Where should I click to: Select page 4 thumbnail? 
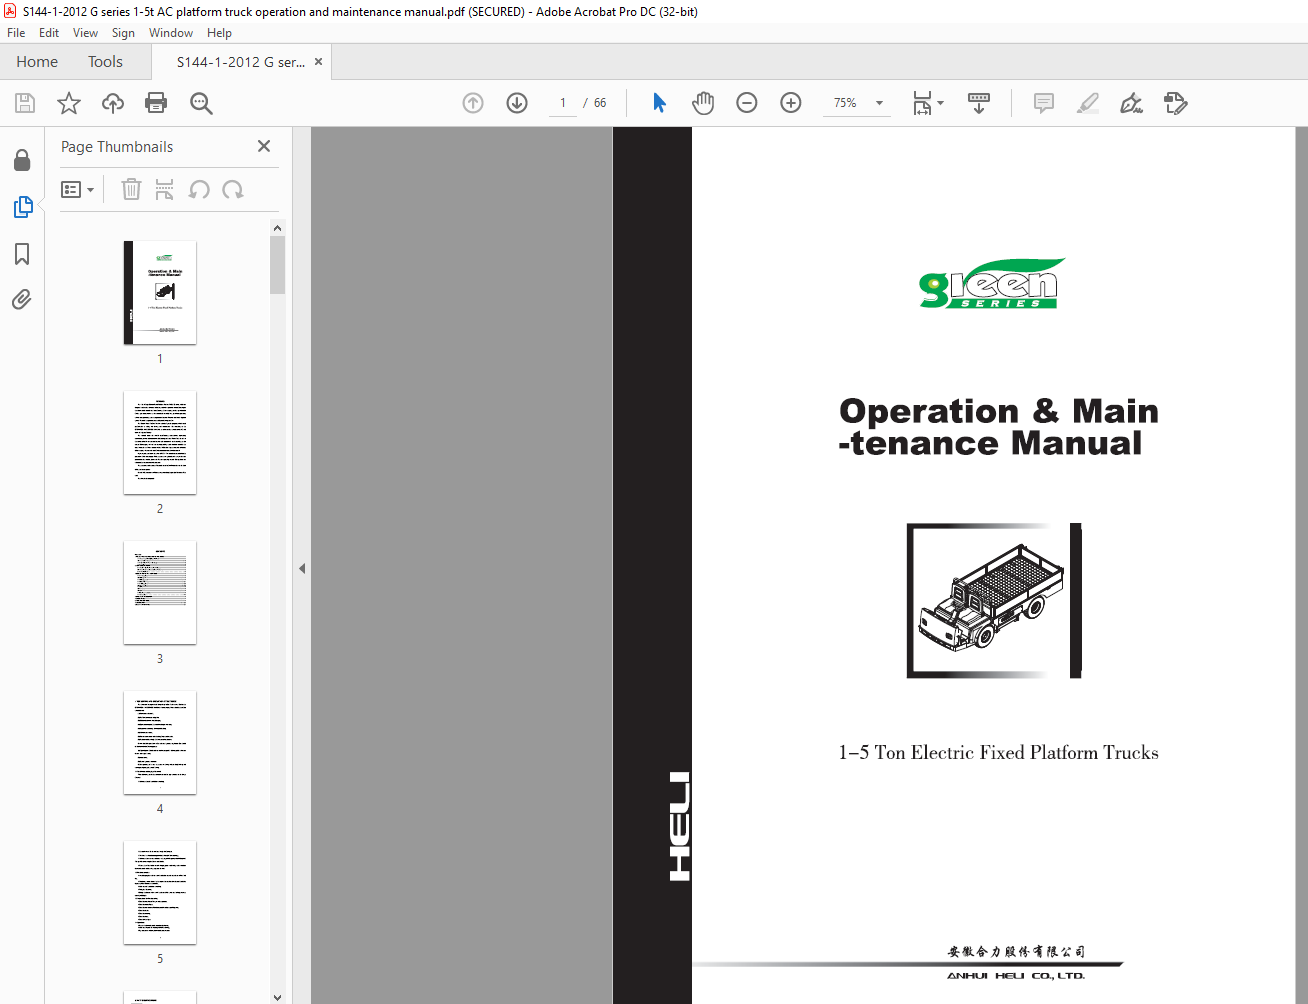click(160, 743)
